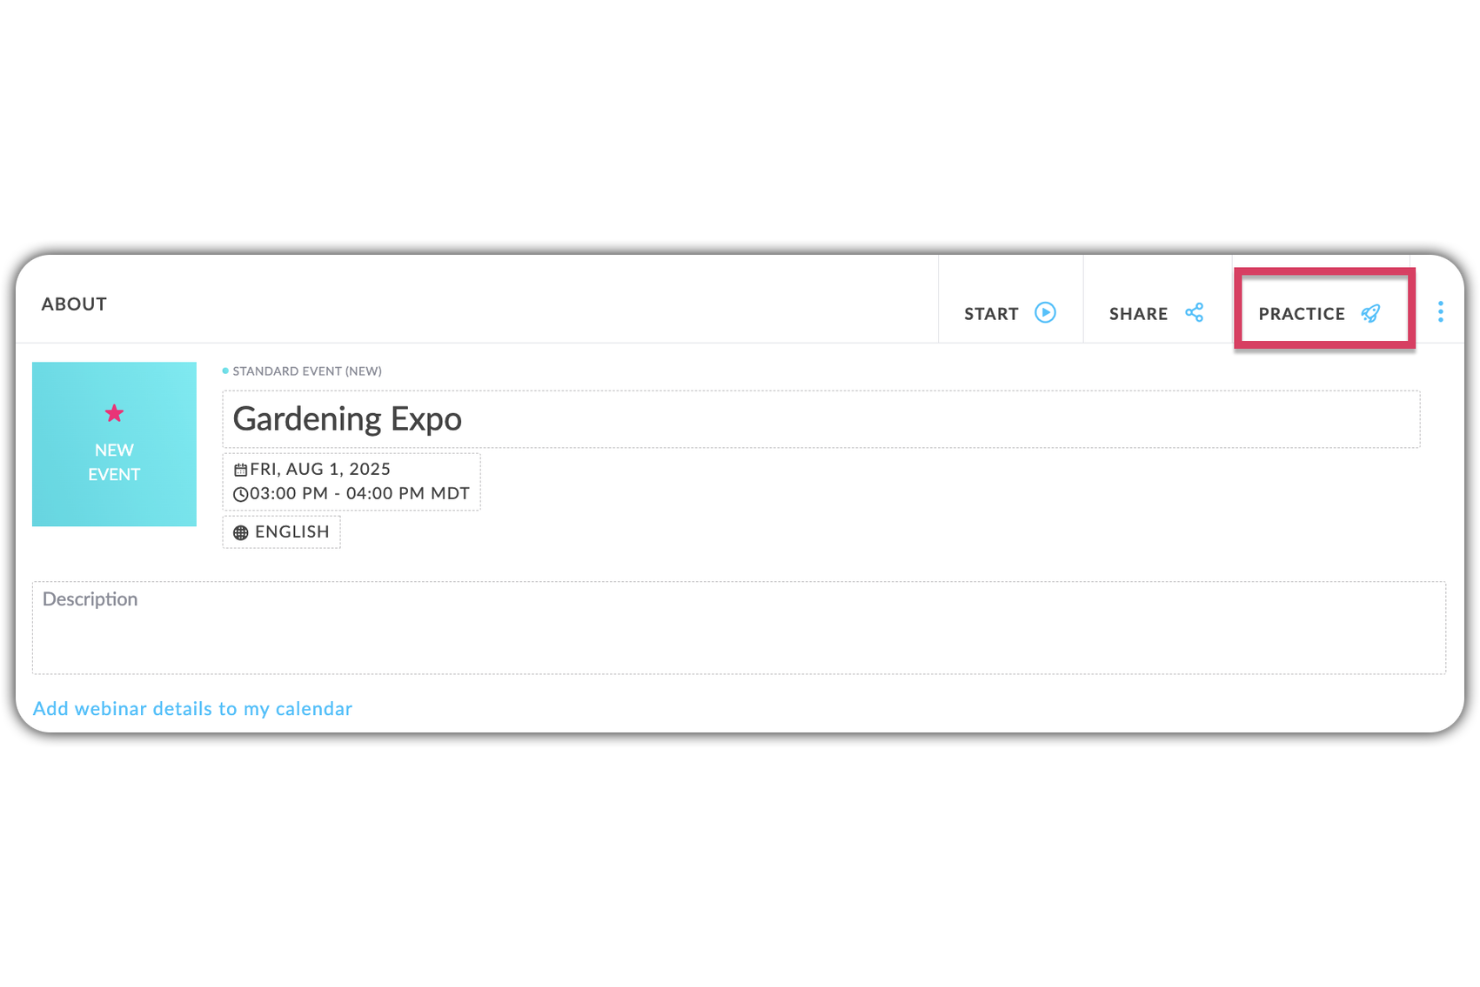Screen dimensions: 1480x987
Task: Click the STANDARD EVENT (NEW) label
Action: point(306,370)
